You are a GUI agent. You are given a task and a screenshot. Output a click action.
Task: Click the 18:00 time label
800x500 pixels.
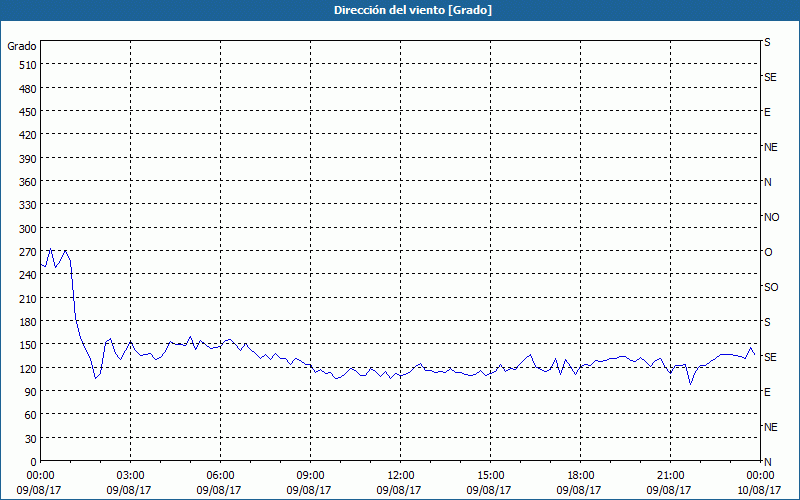581,476
